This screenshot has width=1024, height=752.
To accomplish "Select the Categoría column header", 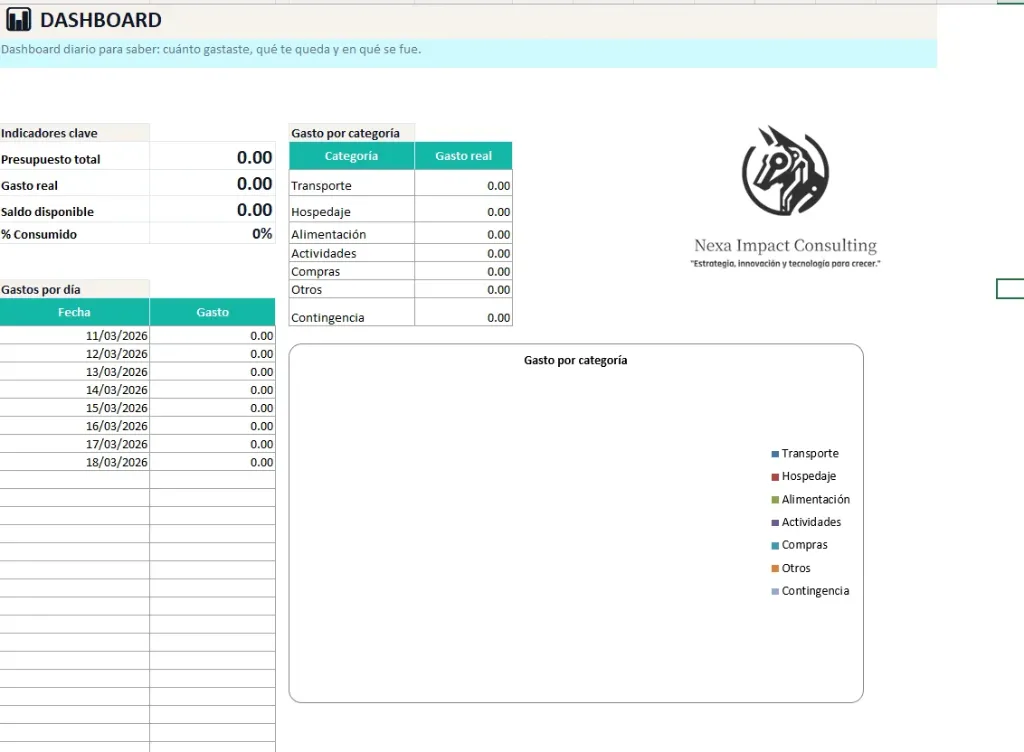I will [x=350, y=155].
